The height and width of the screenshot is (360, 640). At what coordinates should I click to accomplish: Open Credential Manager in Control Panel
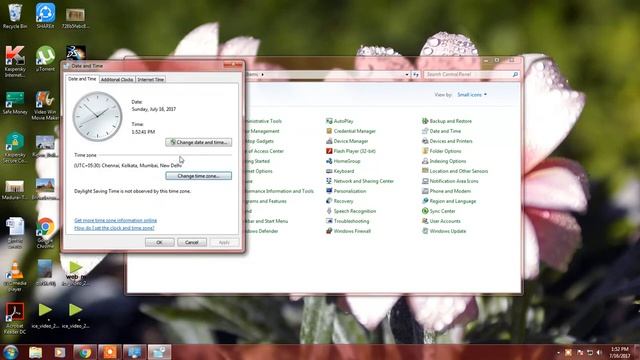tap(351, 131)
